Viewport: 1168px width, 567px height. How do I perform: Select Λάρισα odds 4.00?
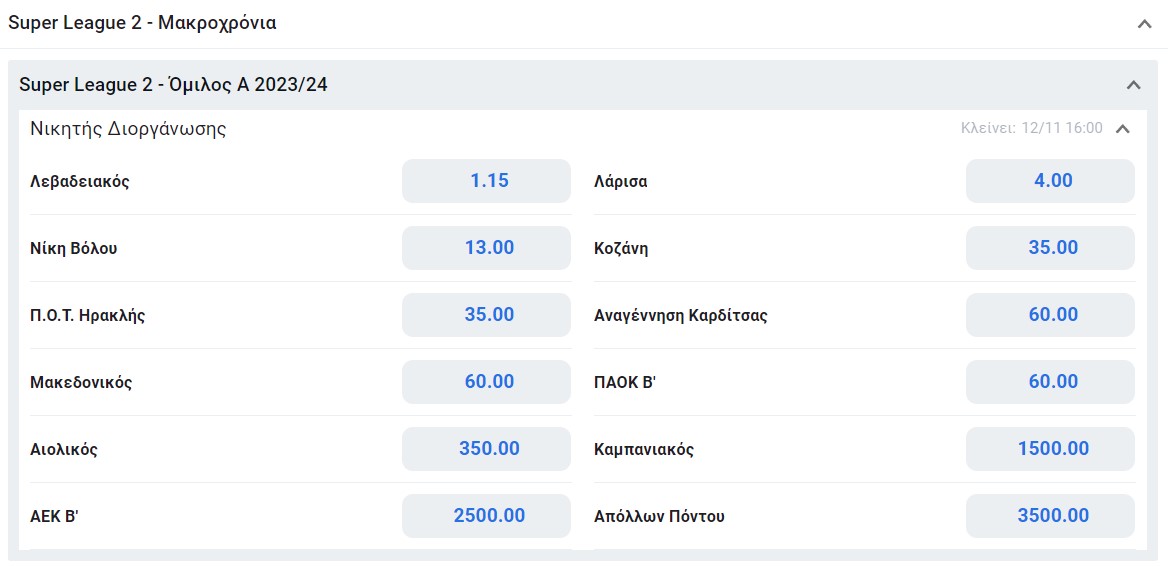coord(1050,180)
